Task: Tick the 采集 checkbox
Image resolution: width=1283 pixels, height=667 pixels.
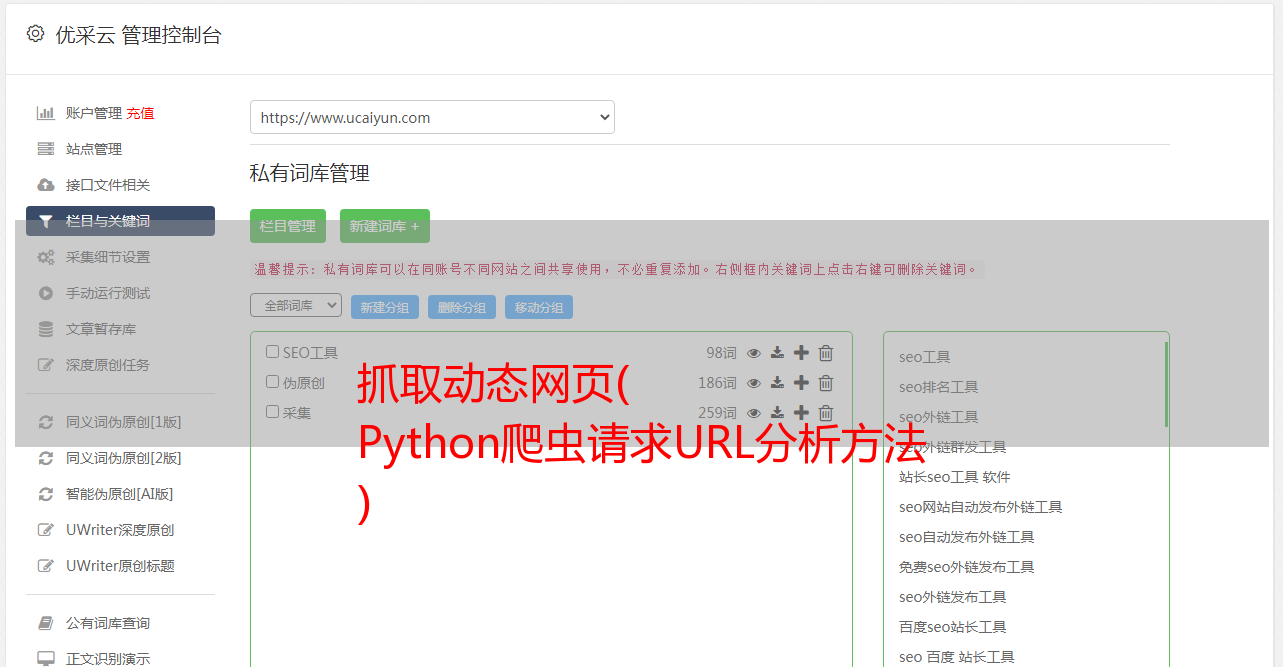Action: [272, 412]
